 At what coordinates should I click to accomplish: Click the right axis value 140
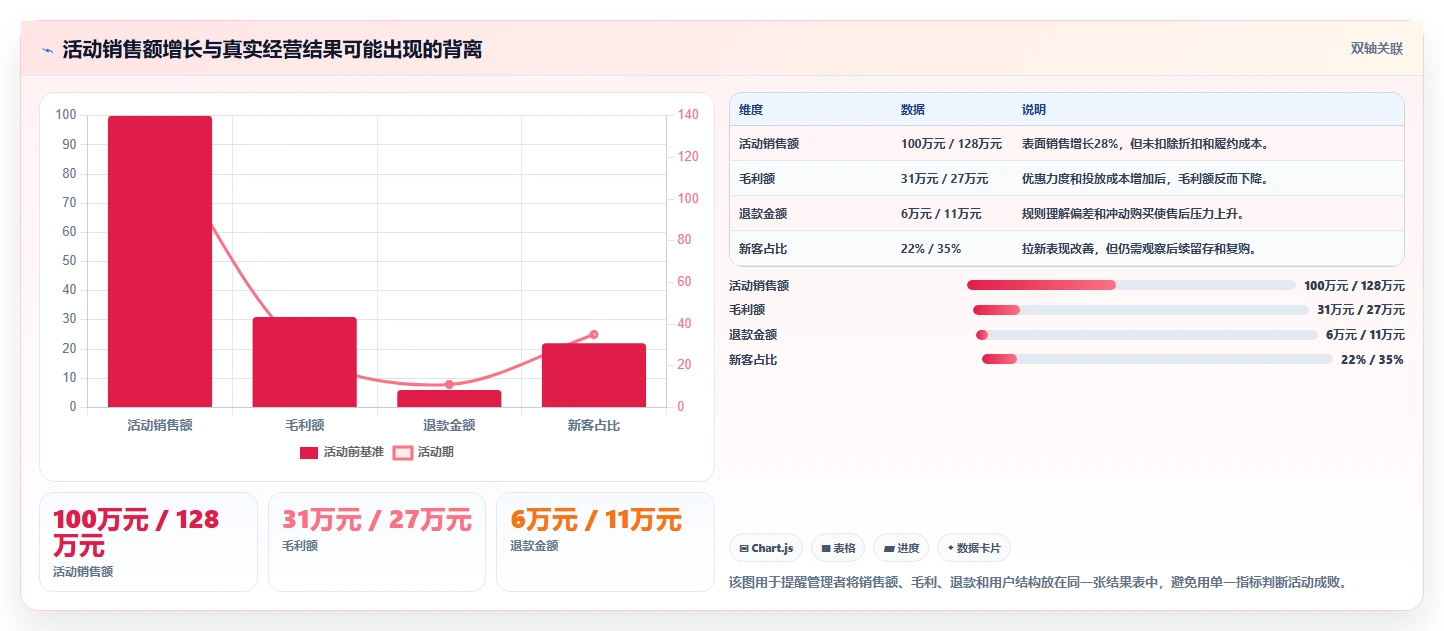688,115
